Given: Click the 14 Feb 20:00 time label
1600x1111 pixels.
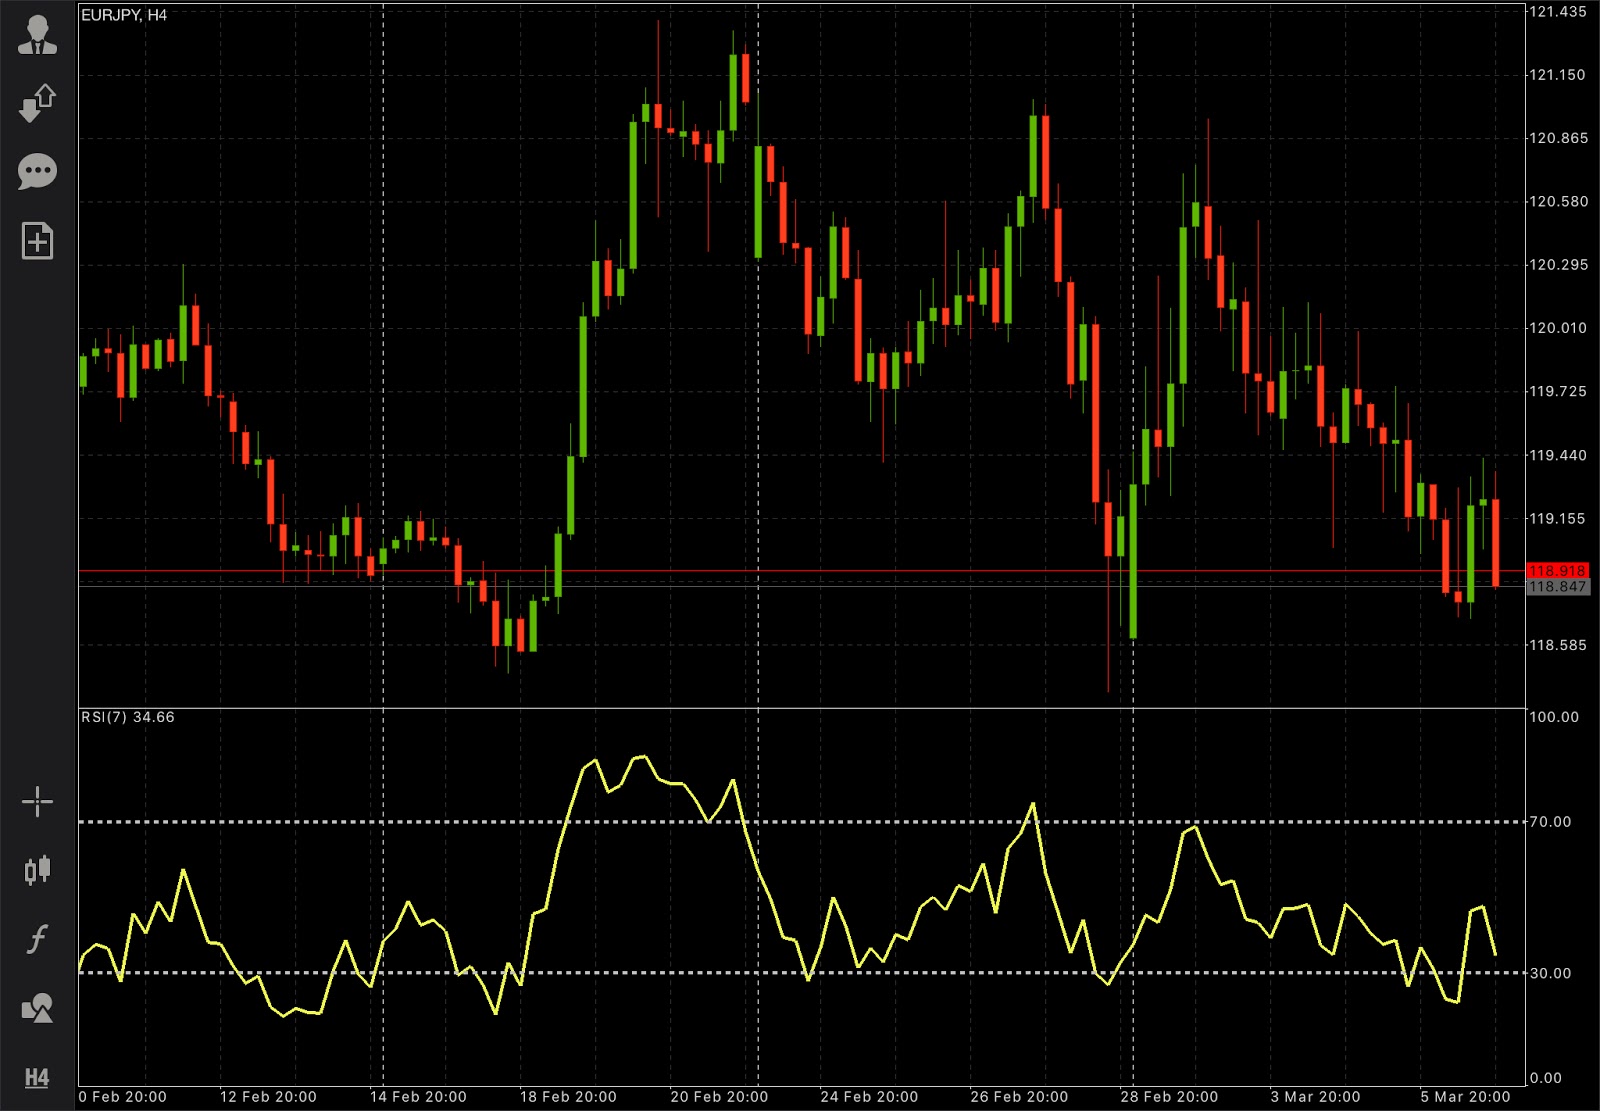Looking at the screenshot, I should 418,1097.
